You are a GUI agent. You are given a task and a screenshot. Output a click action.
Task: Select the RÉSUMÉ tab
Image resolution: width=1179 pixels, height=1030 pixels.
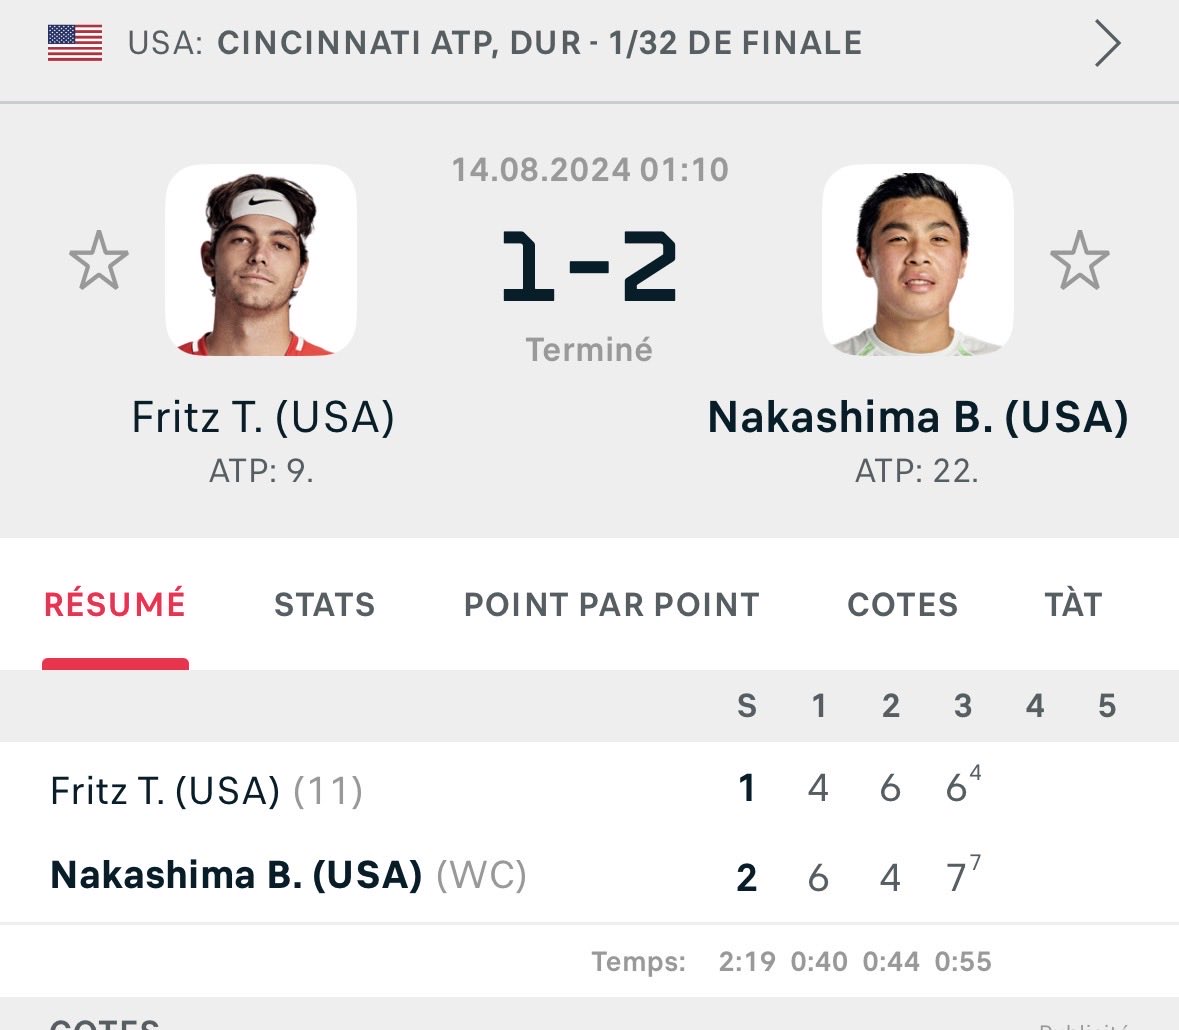(x=115, y=604)
